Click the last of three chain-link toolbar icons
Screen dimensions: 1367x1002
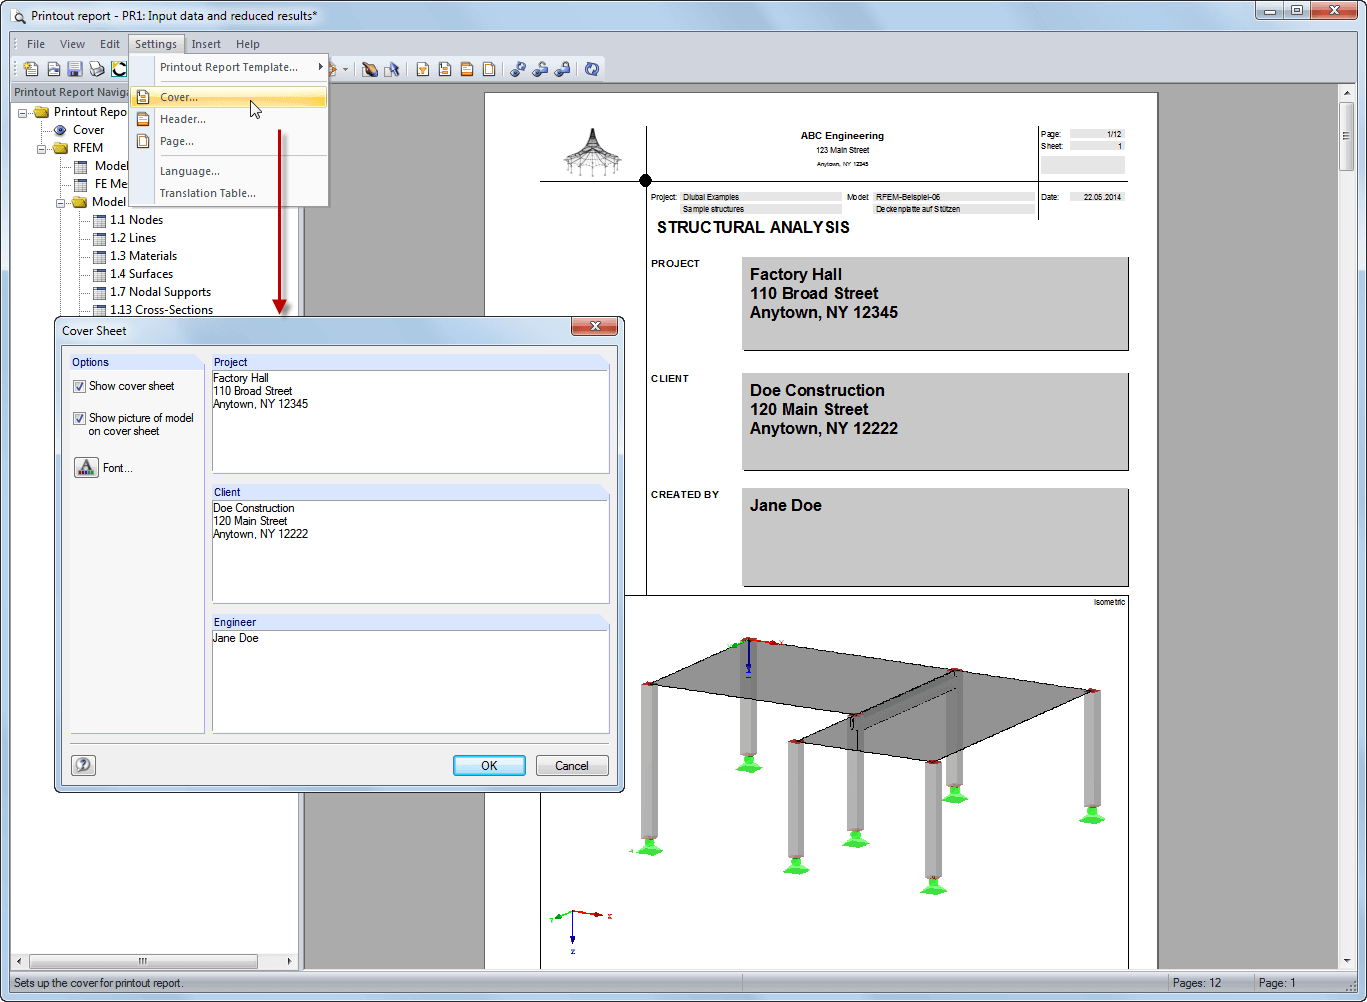[562, 69]
